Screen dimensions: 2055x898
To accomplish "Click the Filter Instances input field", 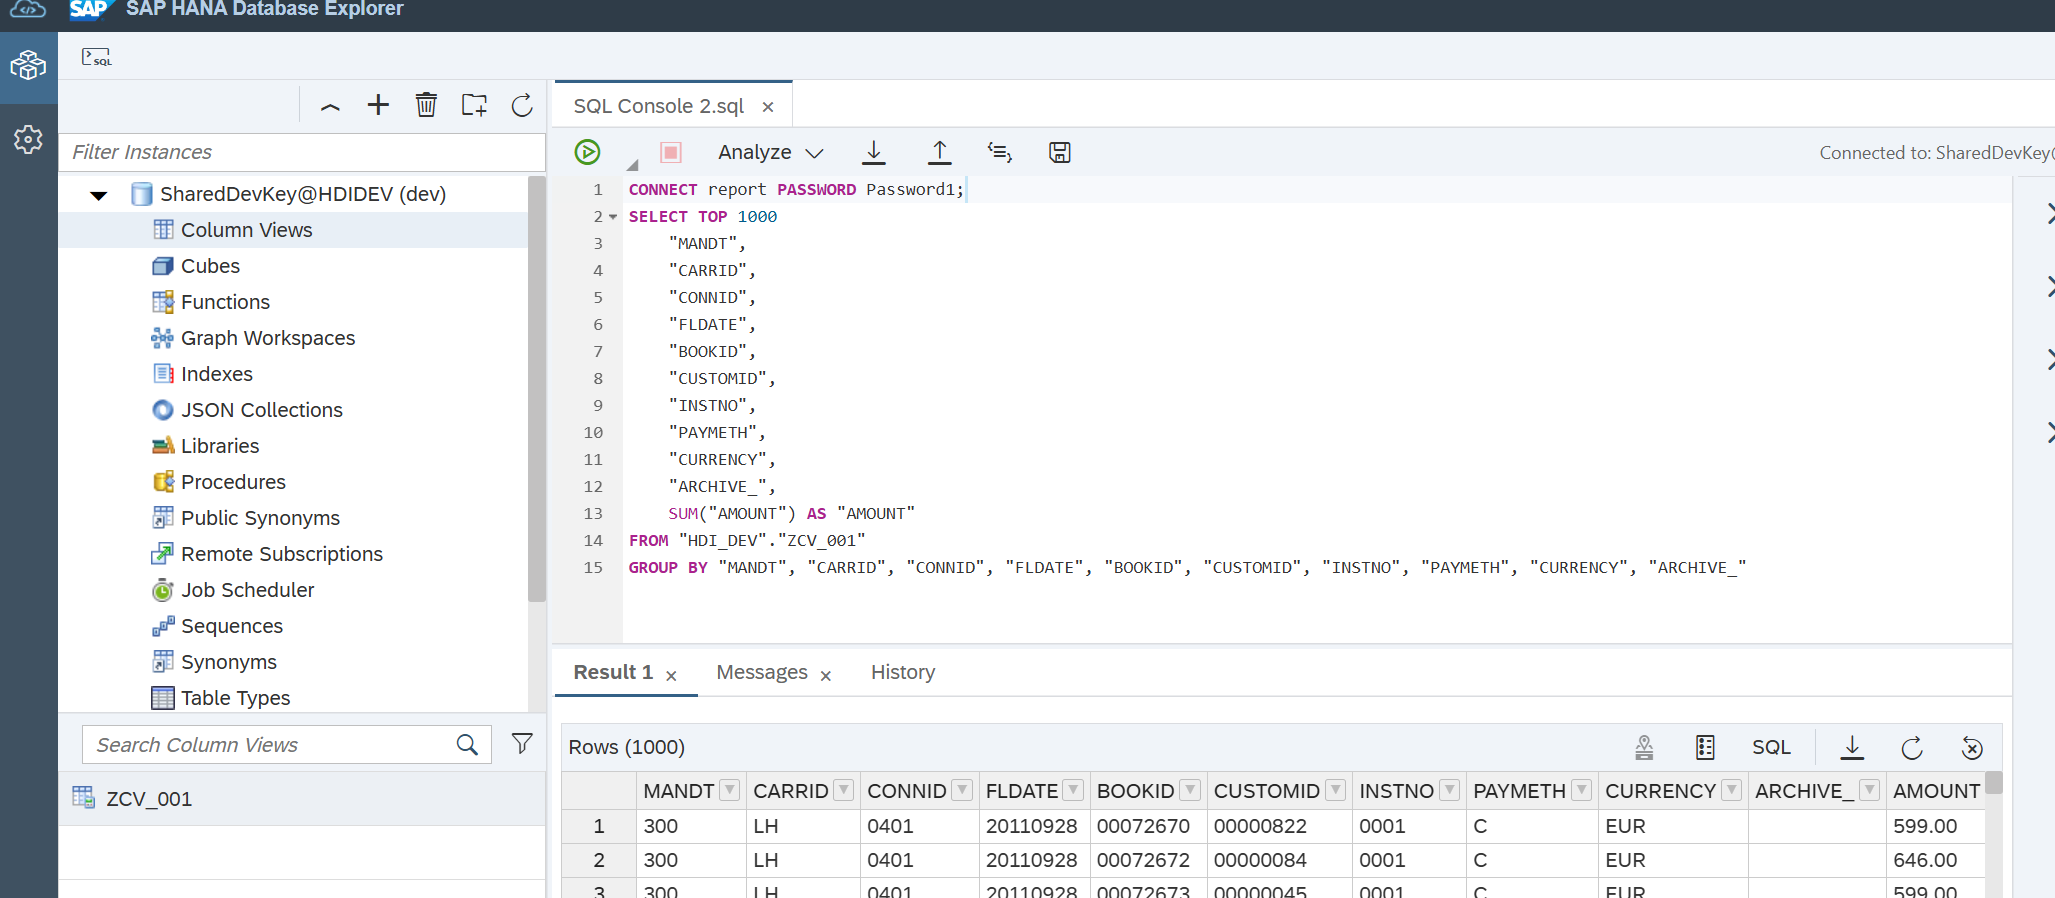I will [x=302, y=152].
